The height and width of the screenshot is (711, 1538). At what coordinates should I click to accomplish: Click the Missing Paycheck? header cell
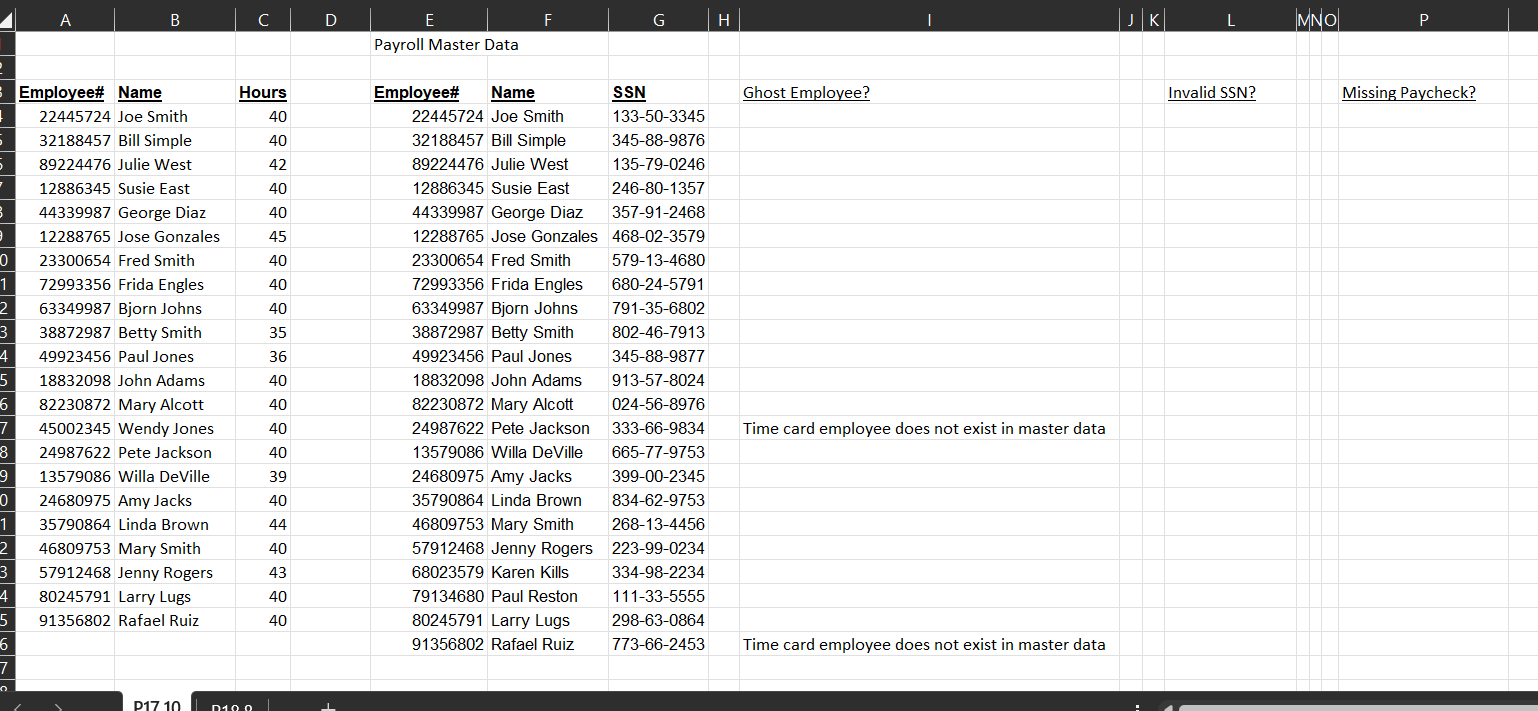1410,92
